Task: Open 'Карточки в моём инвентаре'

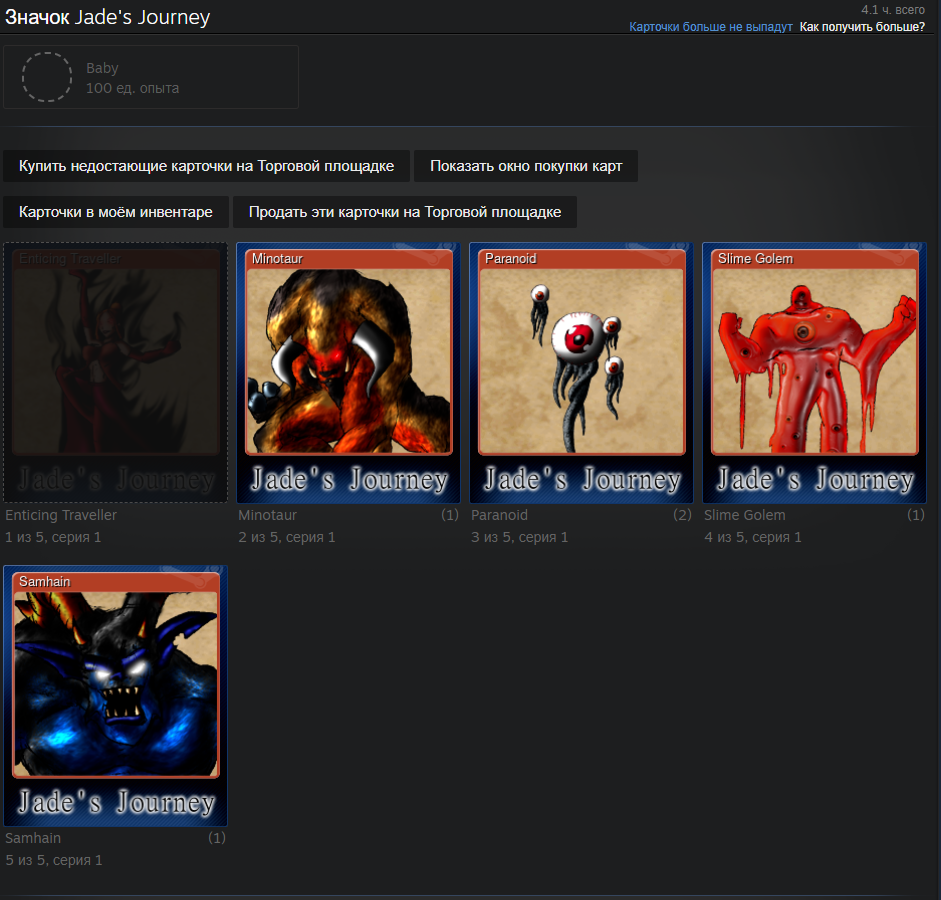Action: [116, 212]
